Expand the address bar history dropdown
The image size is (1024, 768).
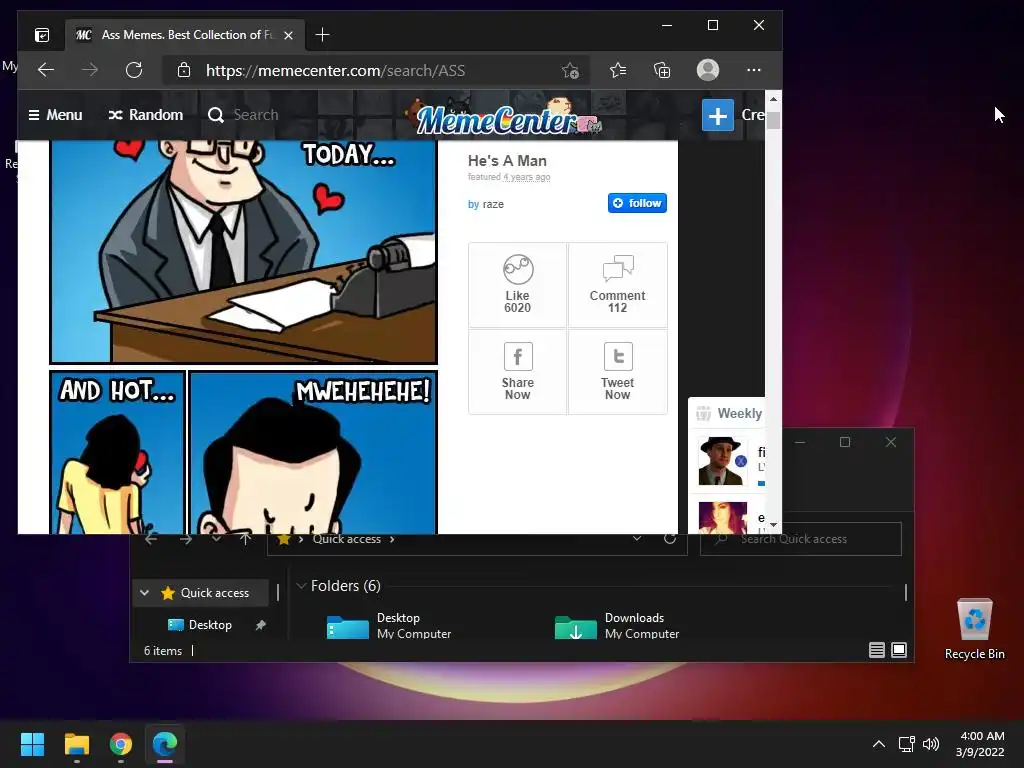[x=637, y=539]
